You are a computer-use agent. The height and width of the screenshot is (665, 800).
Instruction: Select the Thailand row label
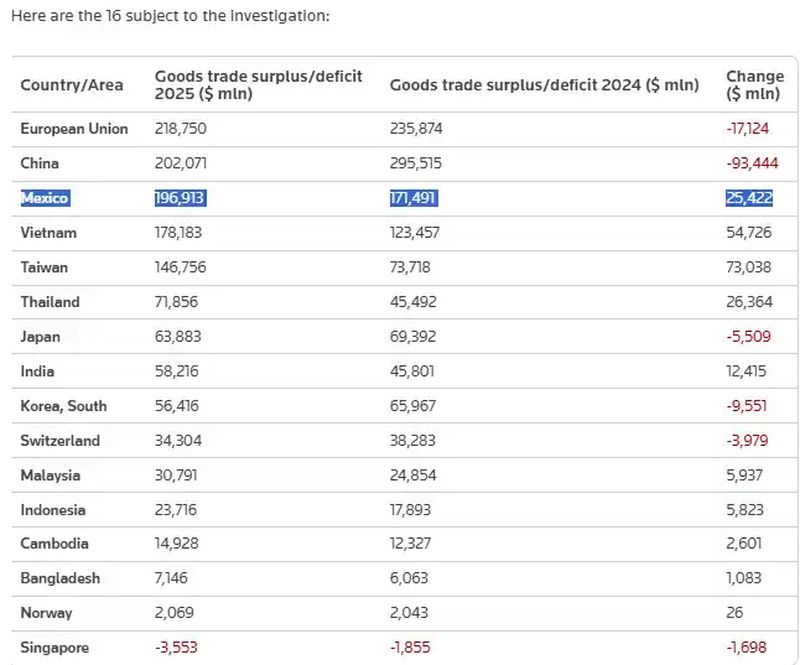click(50, 302)
